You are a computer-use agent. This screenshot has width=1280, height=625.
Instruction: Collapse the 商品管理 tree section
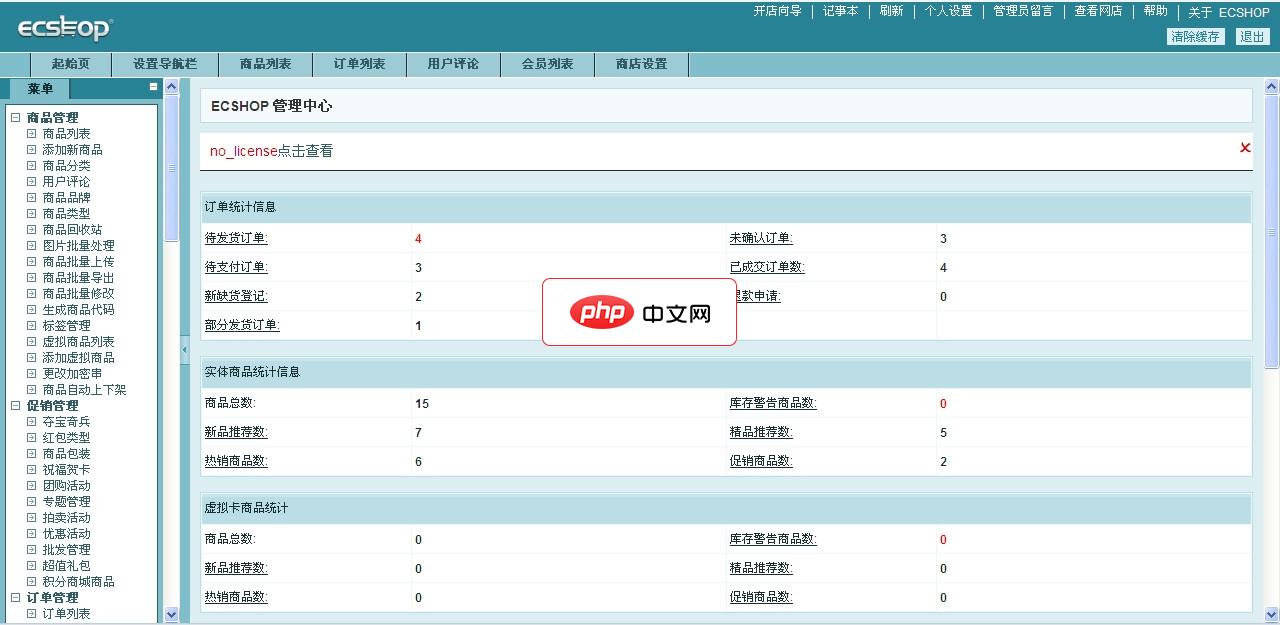tap(14, 117)
